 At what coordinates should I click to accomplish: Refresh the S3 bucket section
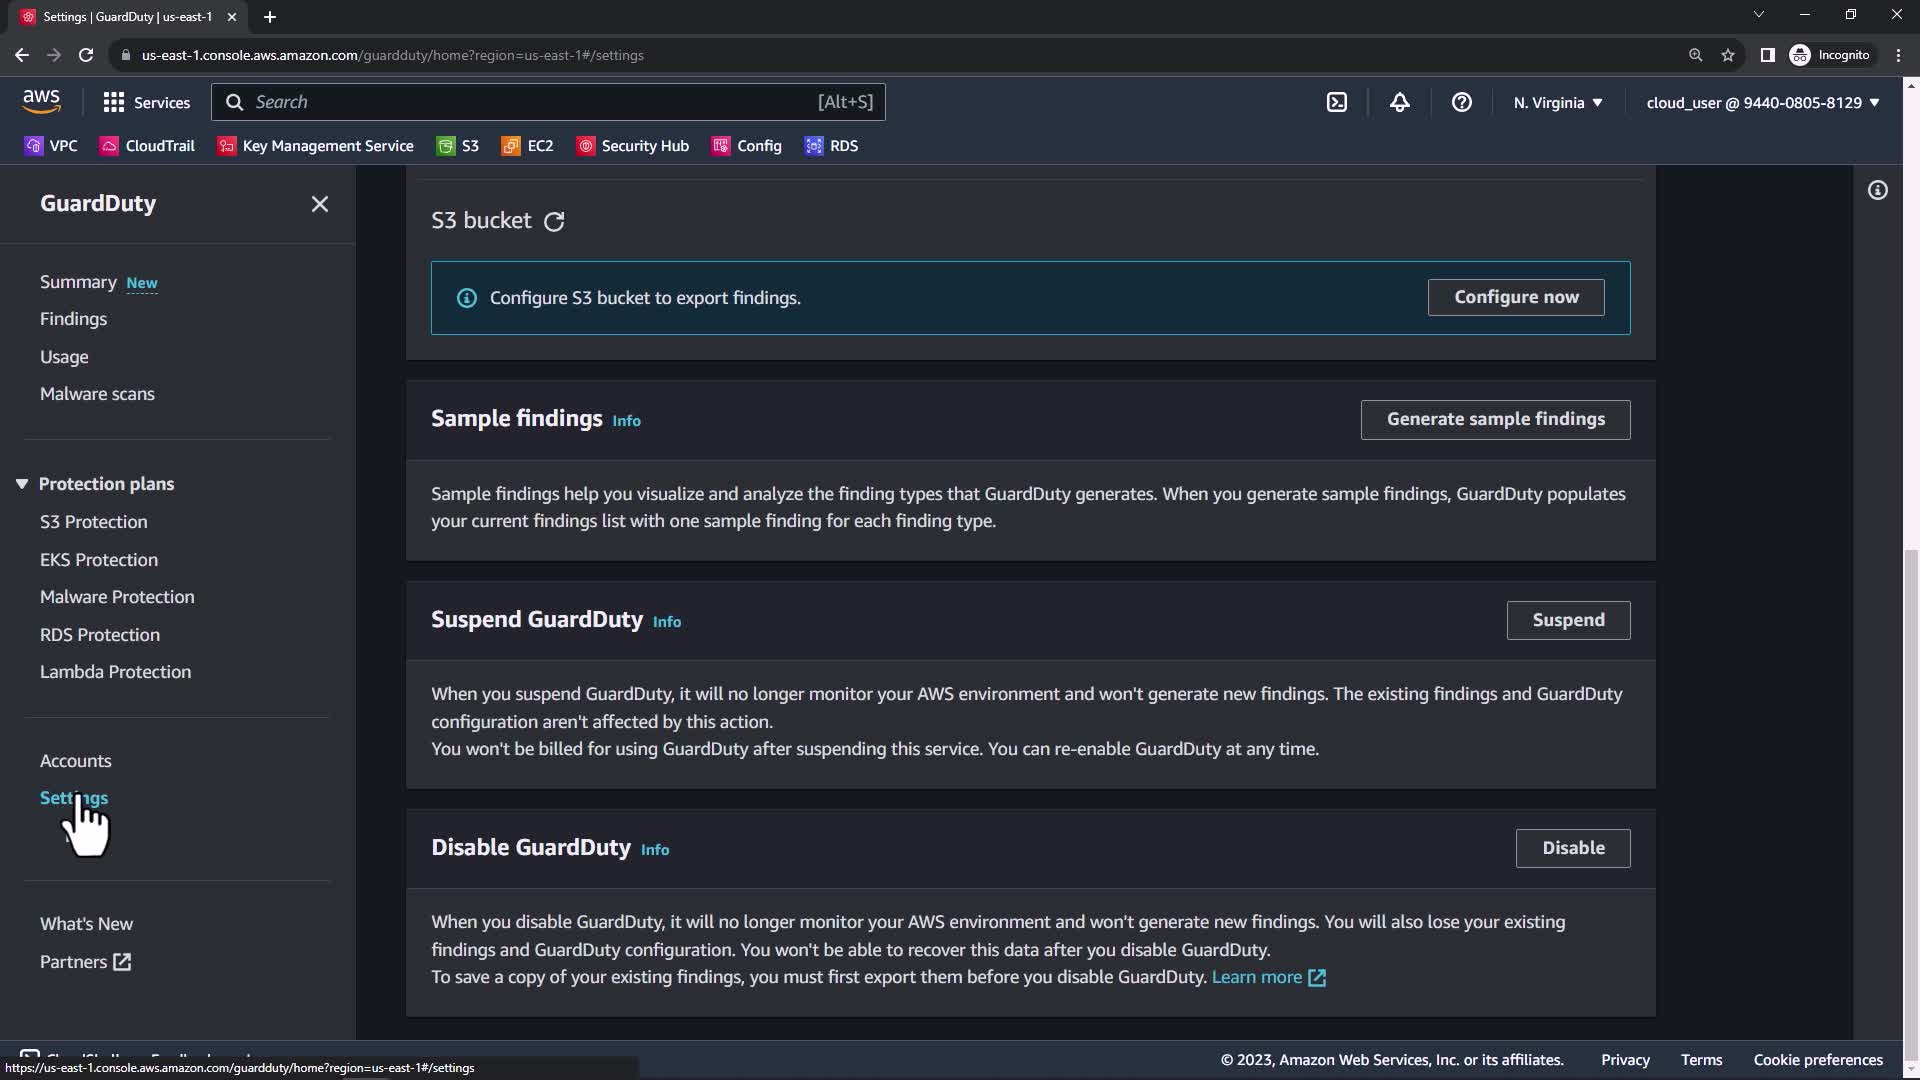554,221
